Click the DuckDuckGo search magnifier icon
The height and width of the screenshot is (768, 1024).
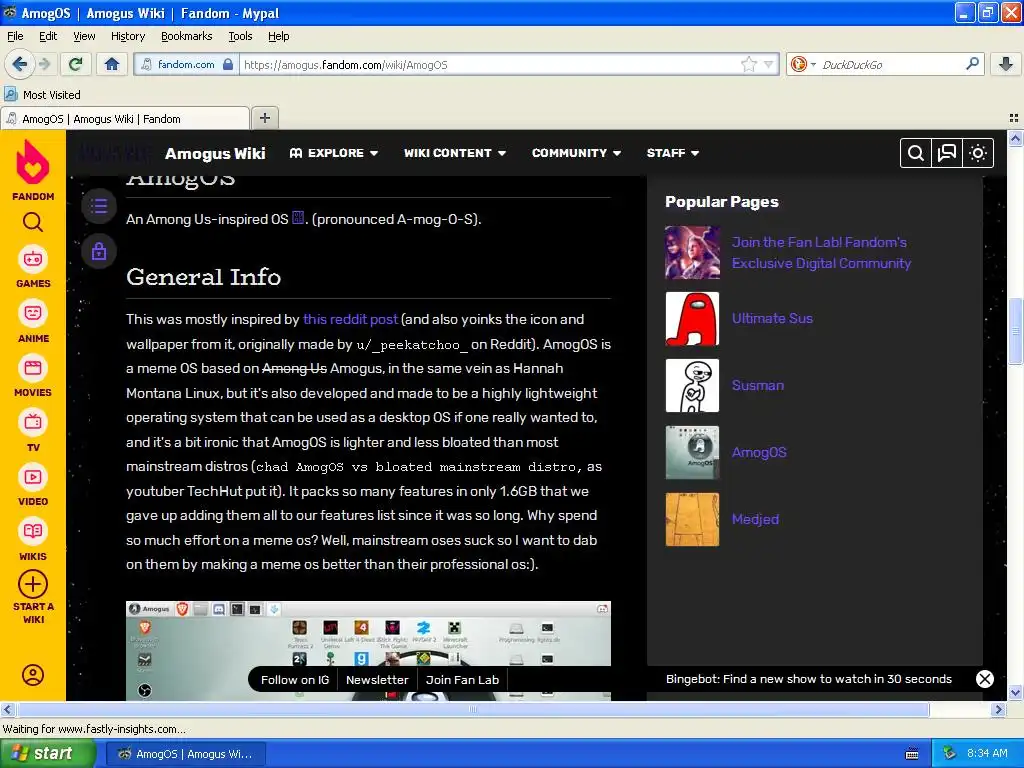[x=972, y=64]
